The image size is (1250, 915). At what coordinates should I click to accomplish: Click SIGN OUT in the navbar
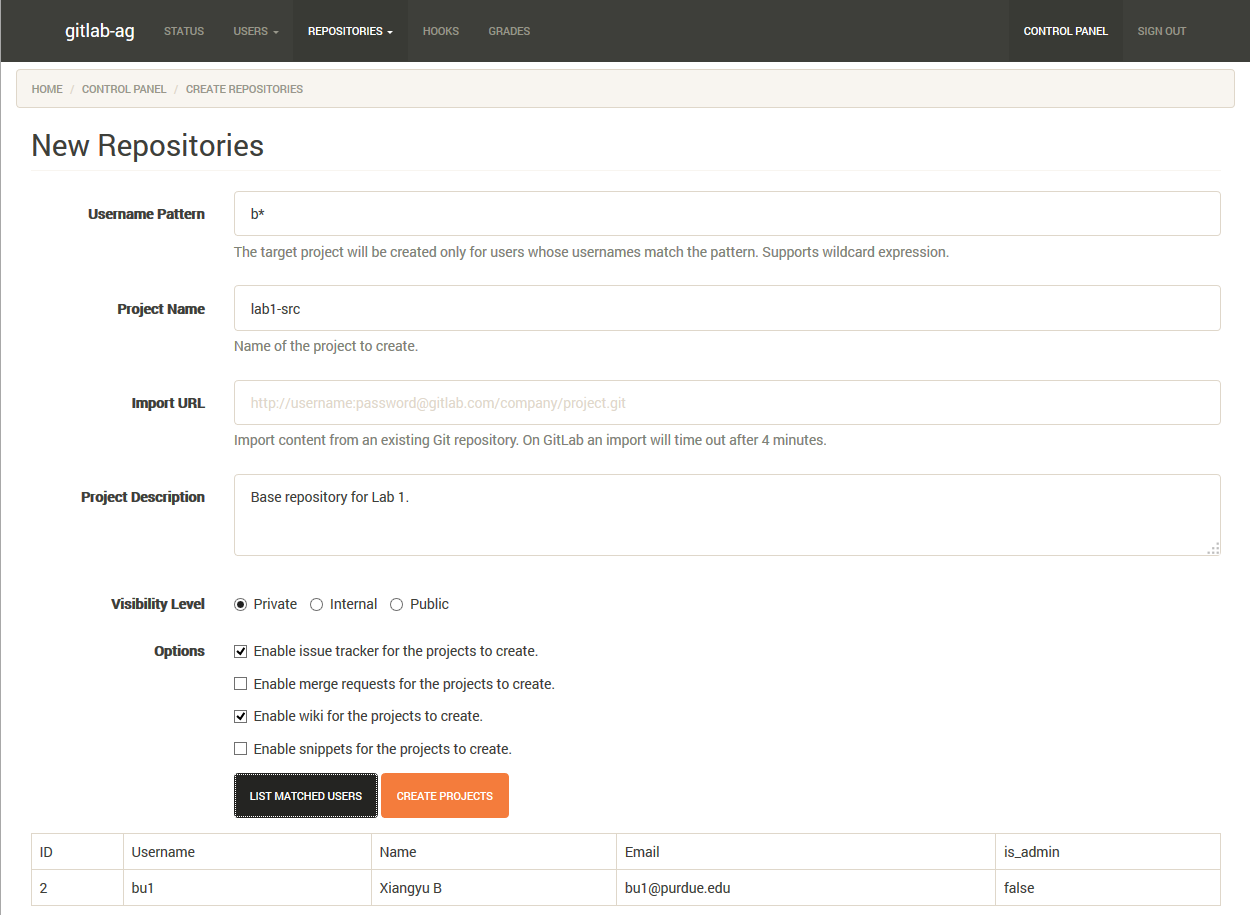1161,31
